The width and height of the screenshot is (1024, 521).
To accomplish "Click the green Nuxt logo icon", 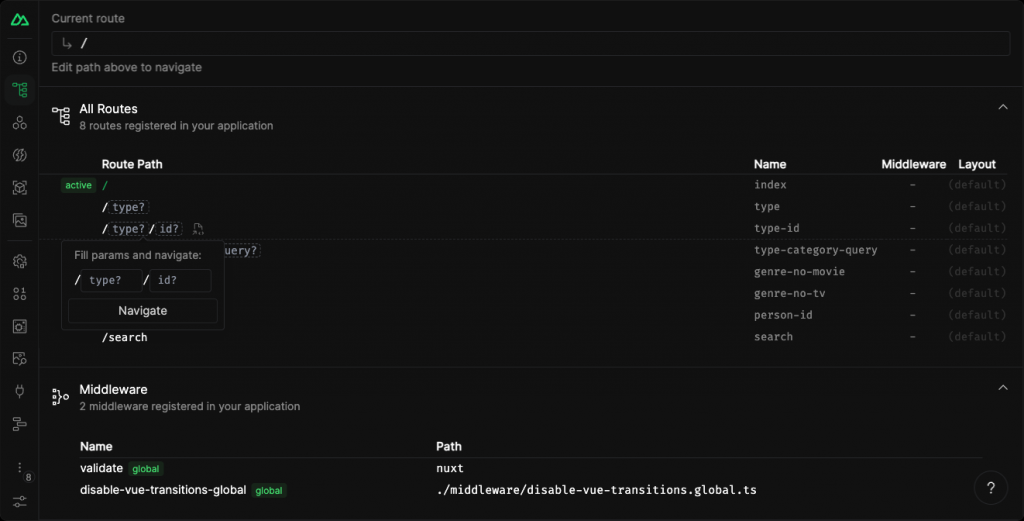I will (20, 20).
